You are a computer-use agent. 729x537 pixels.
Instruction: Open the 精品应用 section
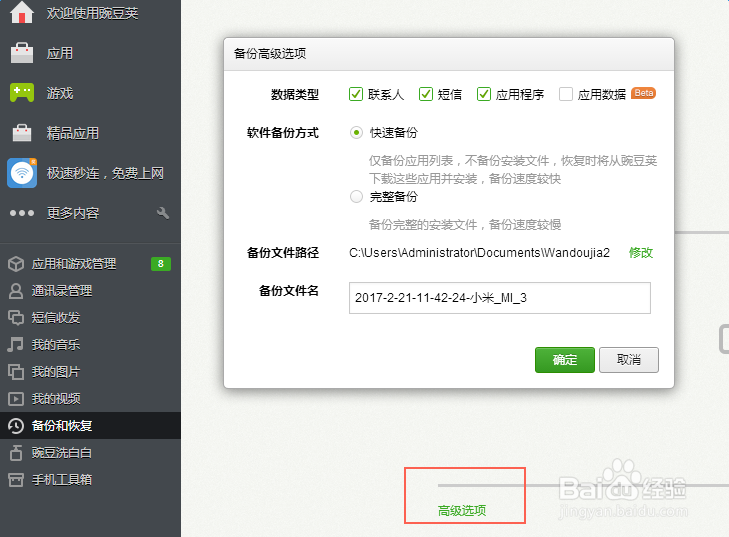point(73,133)
